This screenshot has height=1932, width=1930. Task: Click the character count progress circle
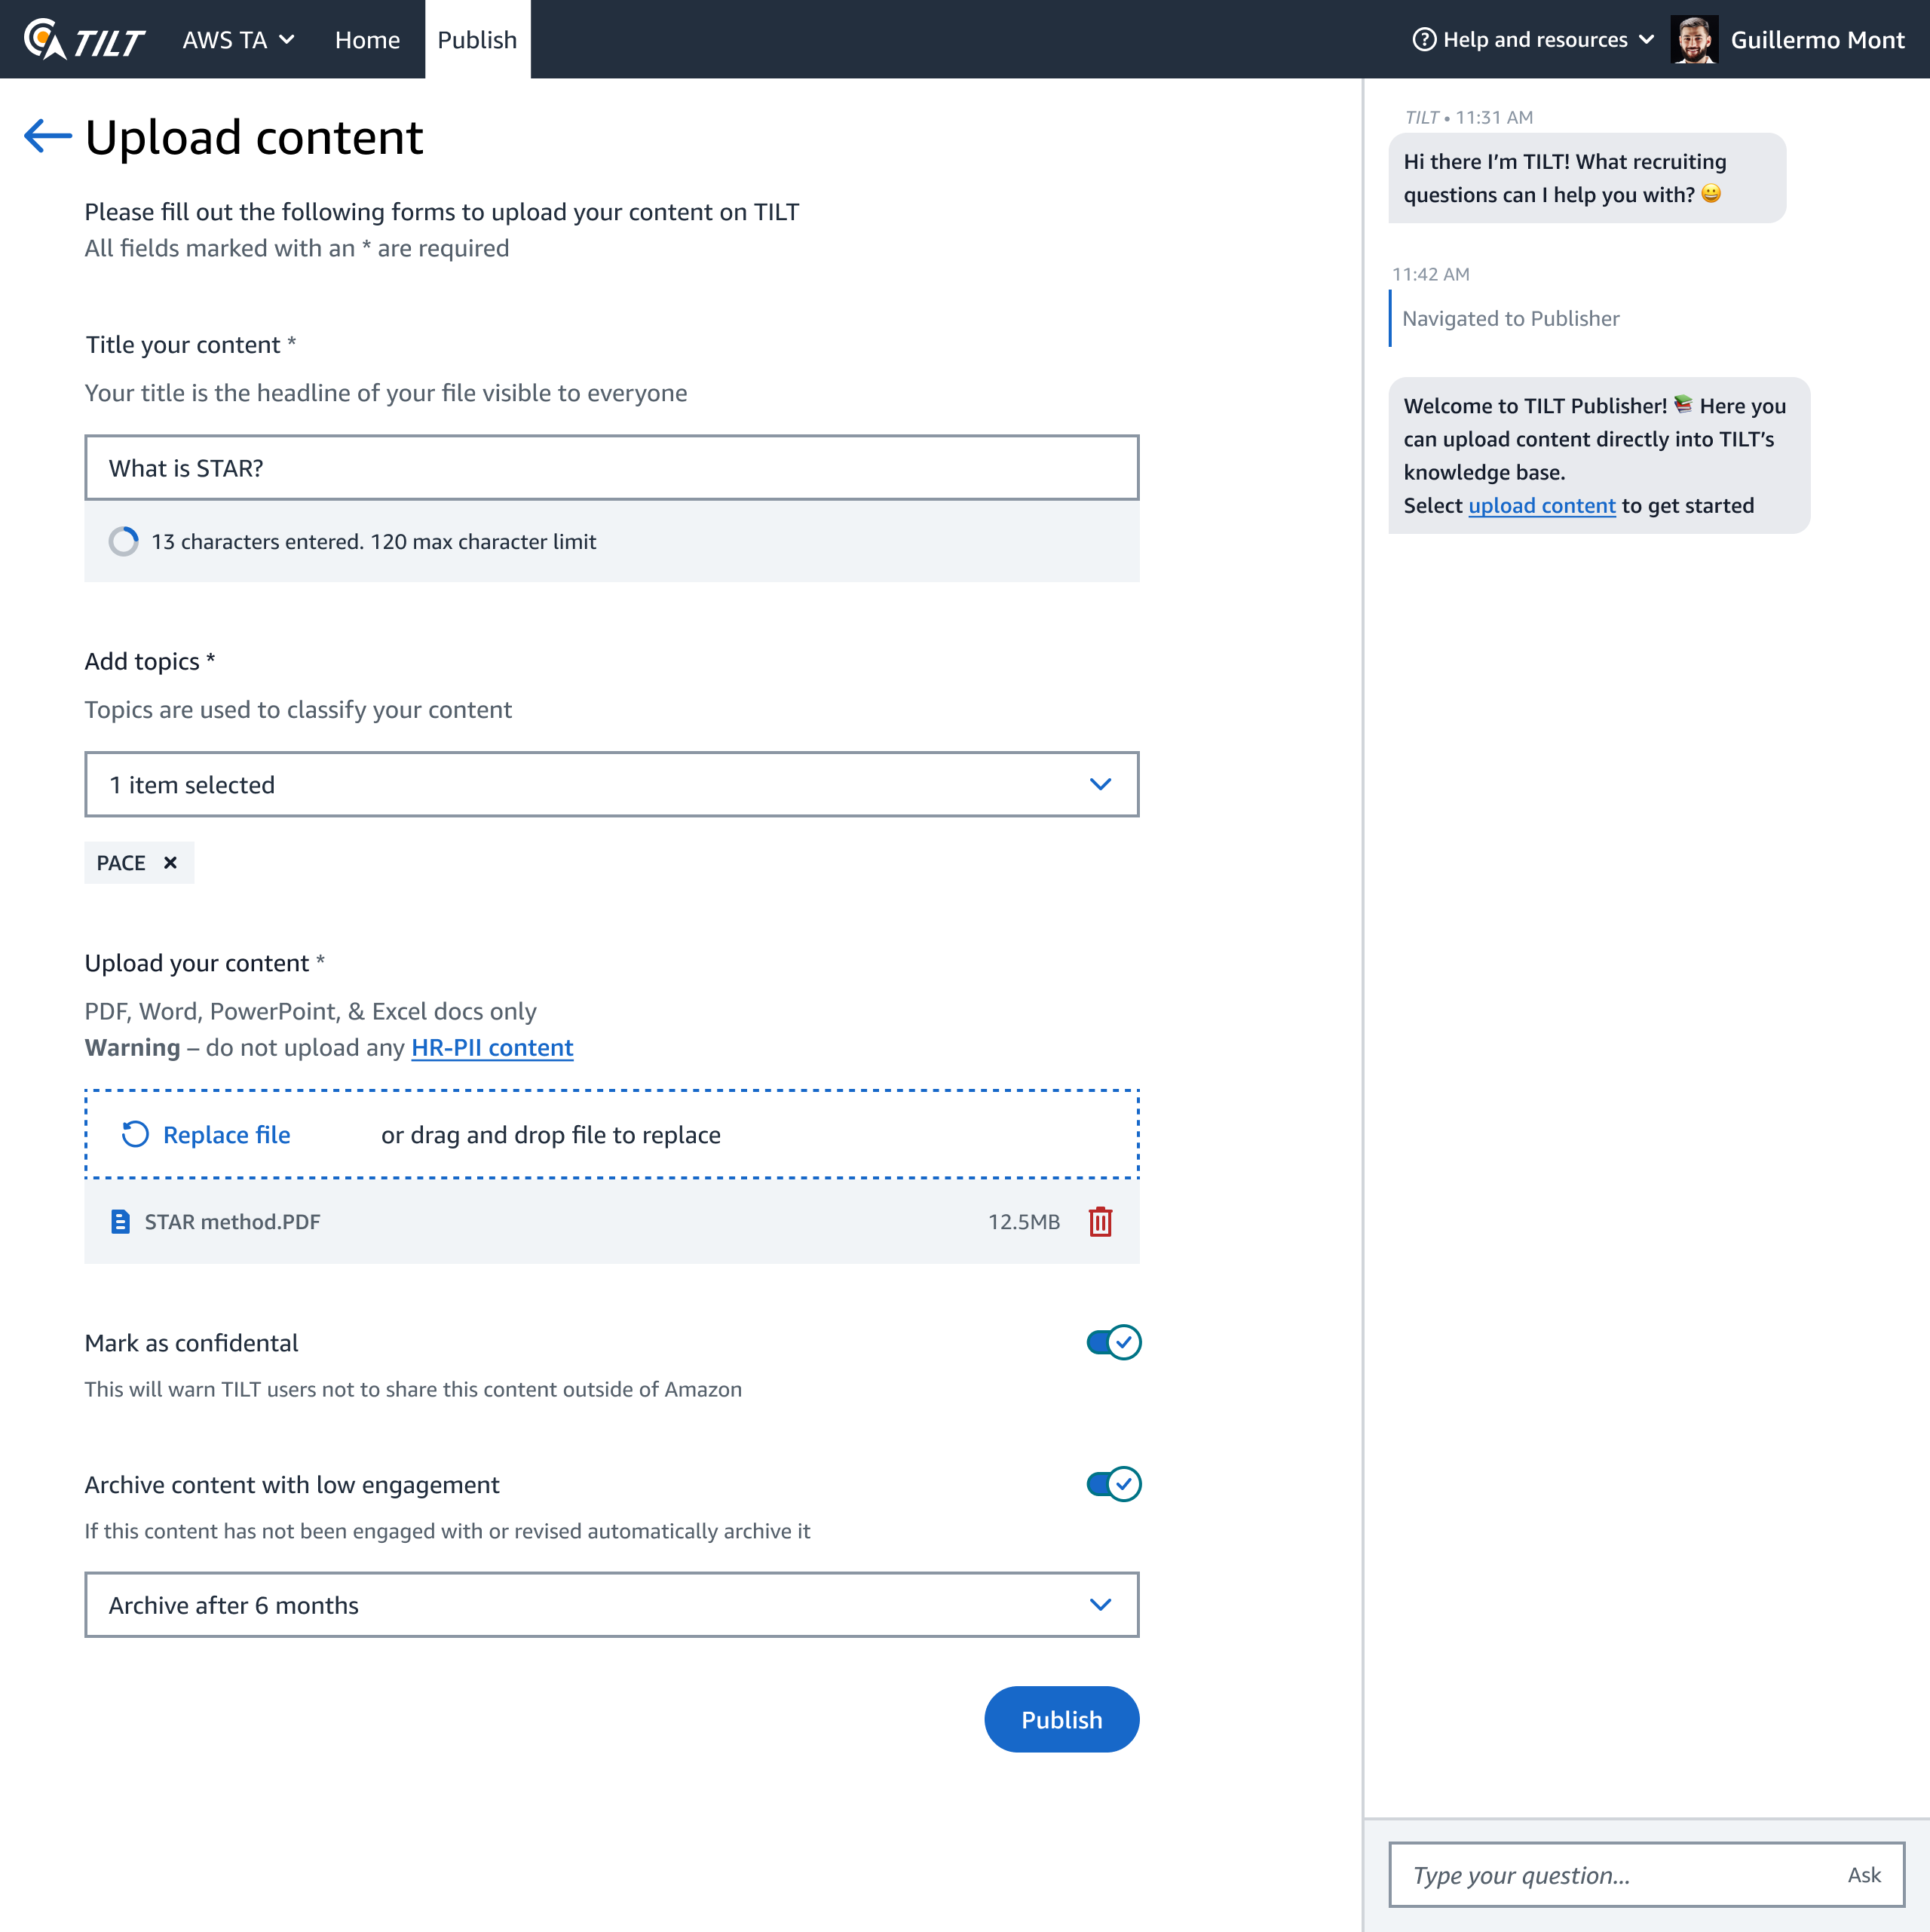tap(124, 541)
